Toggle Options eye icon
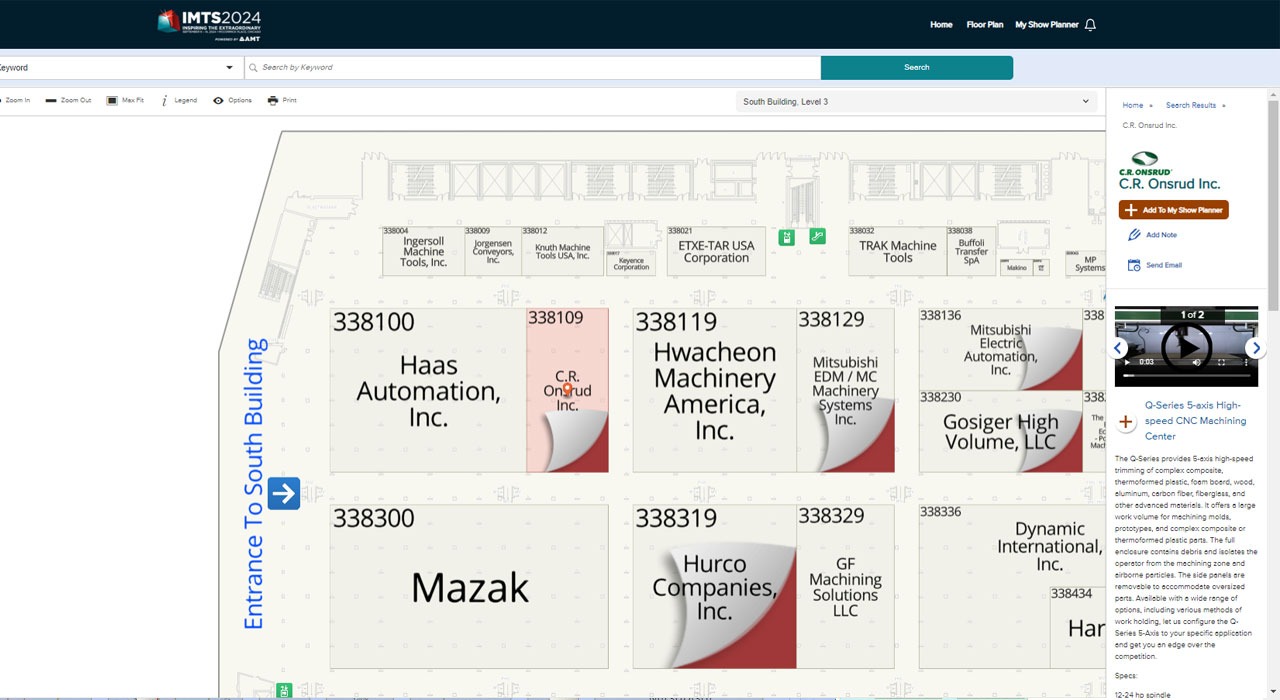This screenshot has width=1280, height=700. pyautogui.click(x=218, y=100)
